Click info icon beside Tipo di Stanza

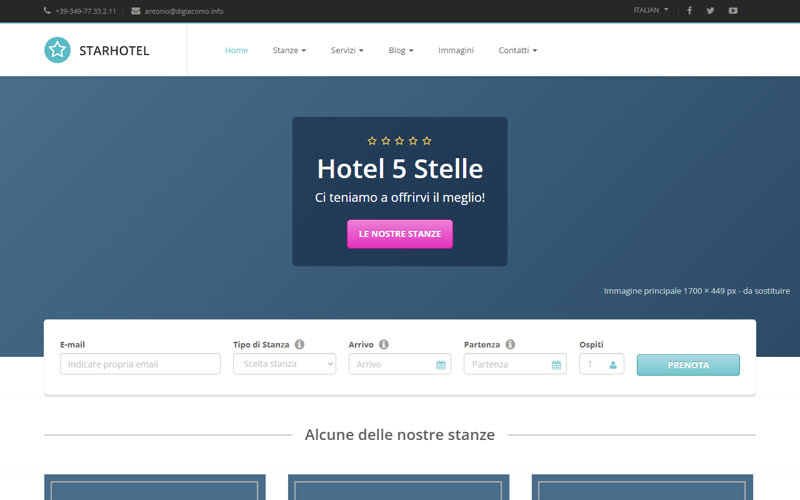(299, 344)
